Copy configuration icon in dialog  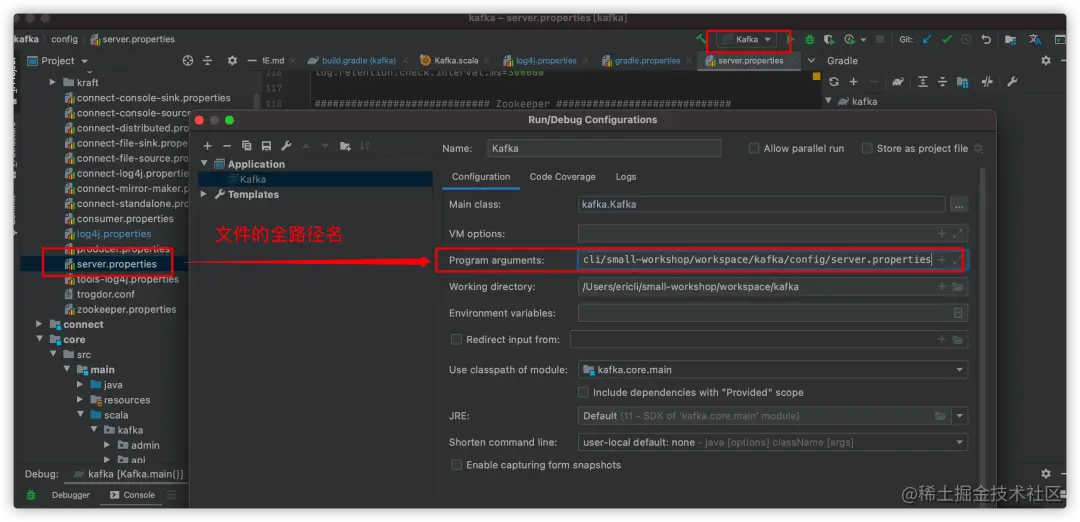click(x=247, y=146)
